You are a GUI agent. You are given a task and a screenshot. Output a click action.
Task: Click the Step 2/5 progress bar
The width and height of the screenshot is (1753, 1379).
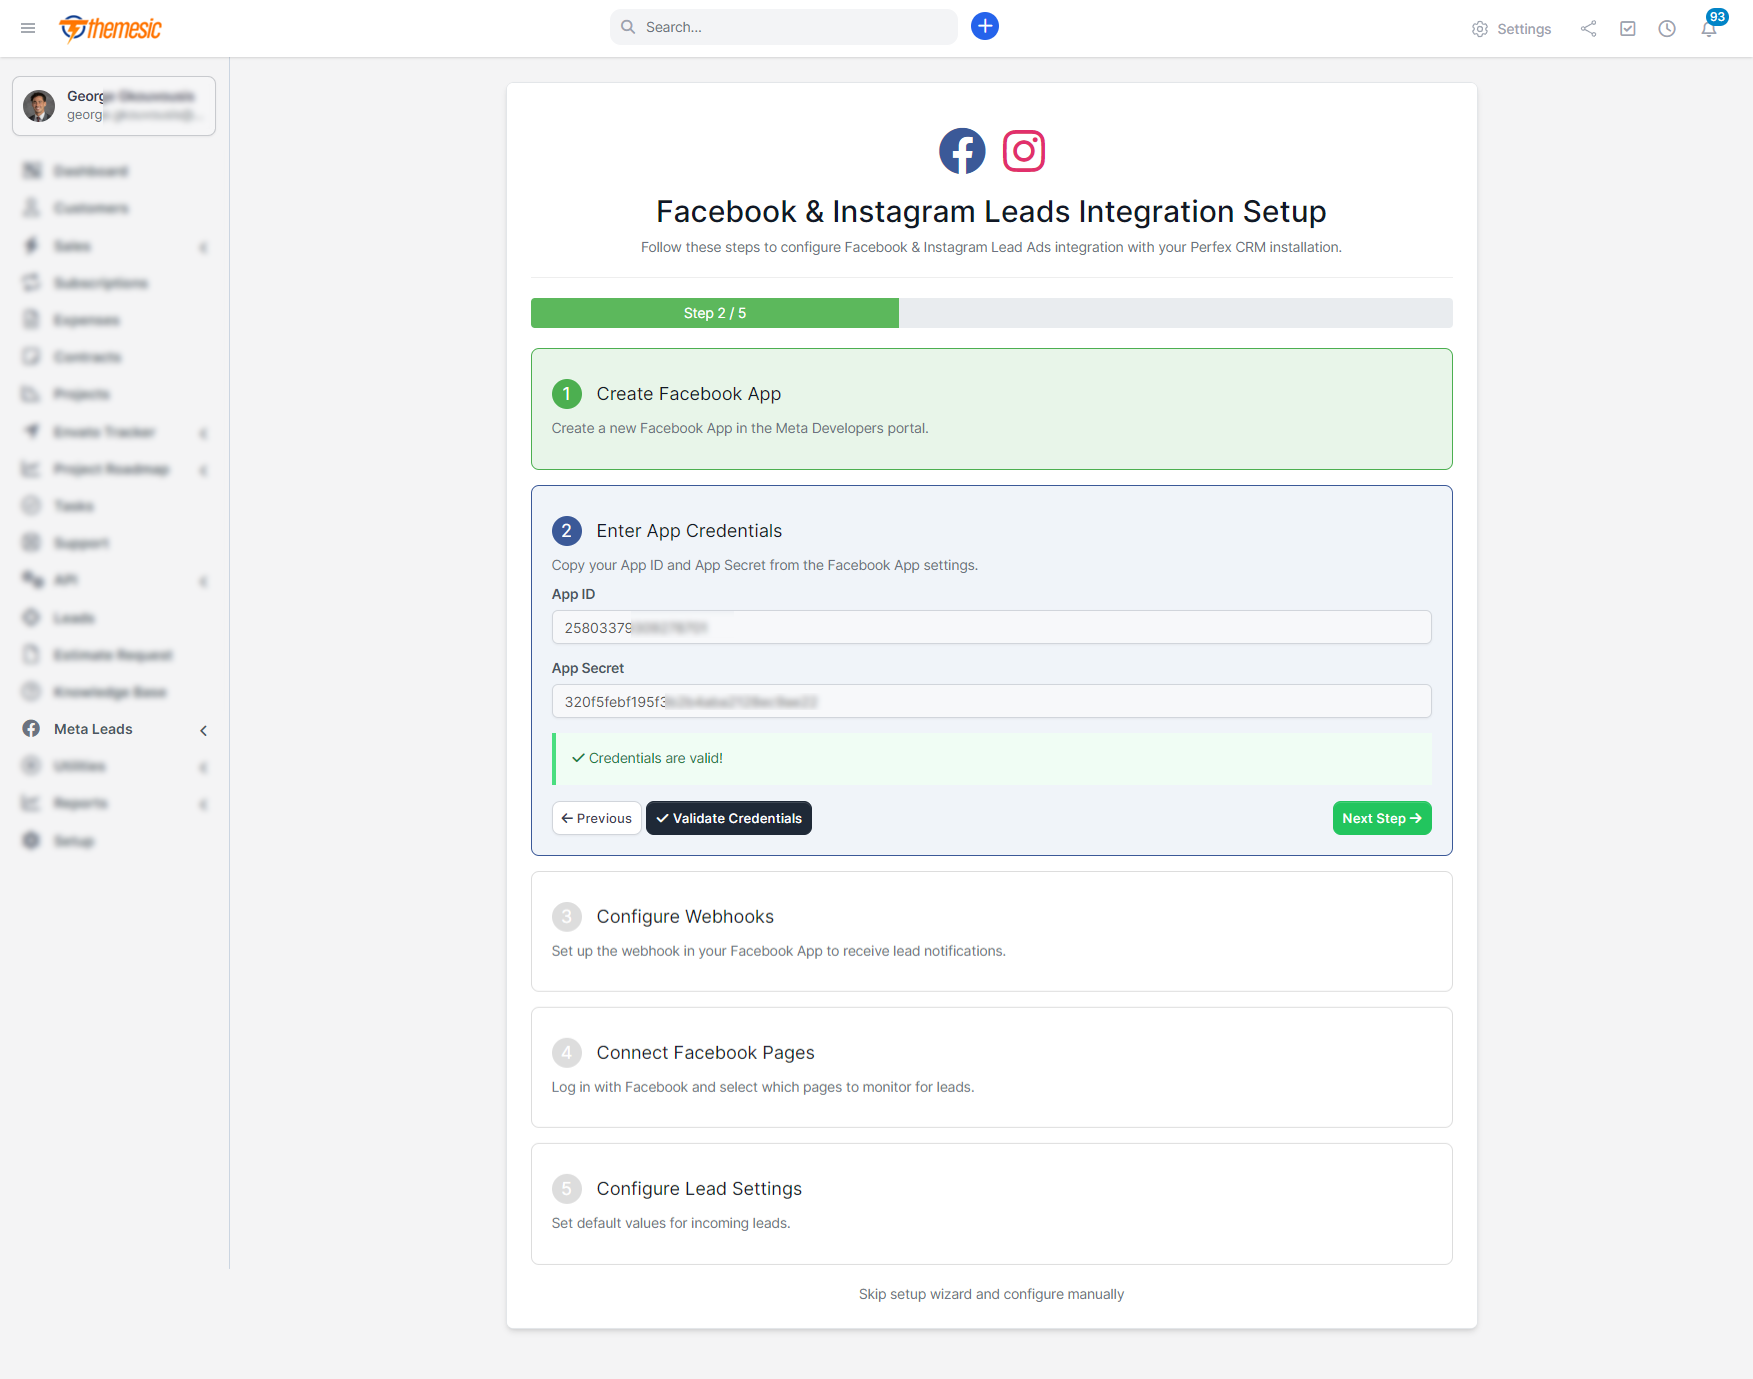point(714,312)
